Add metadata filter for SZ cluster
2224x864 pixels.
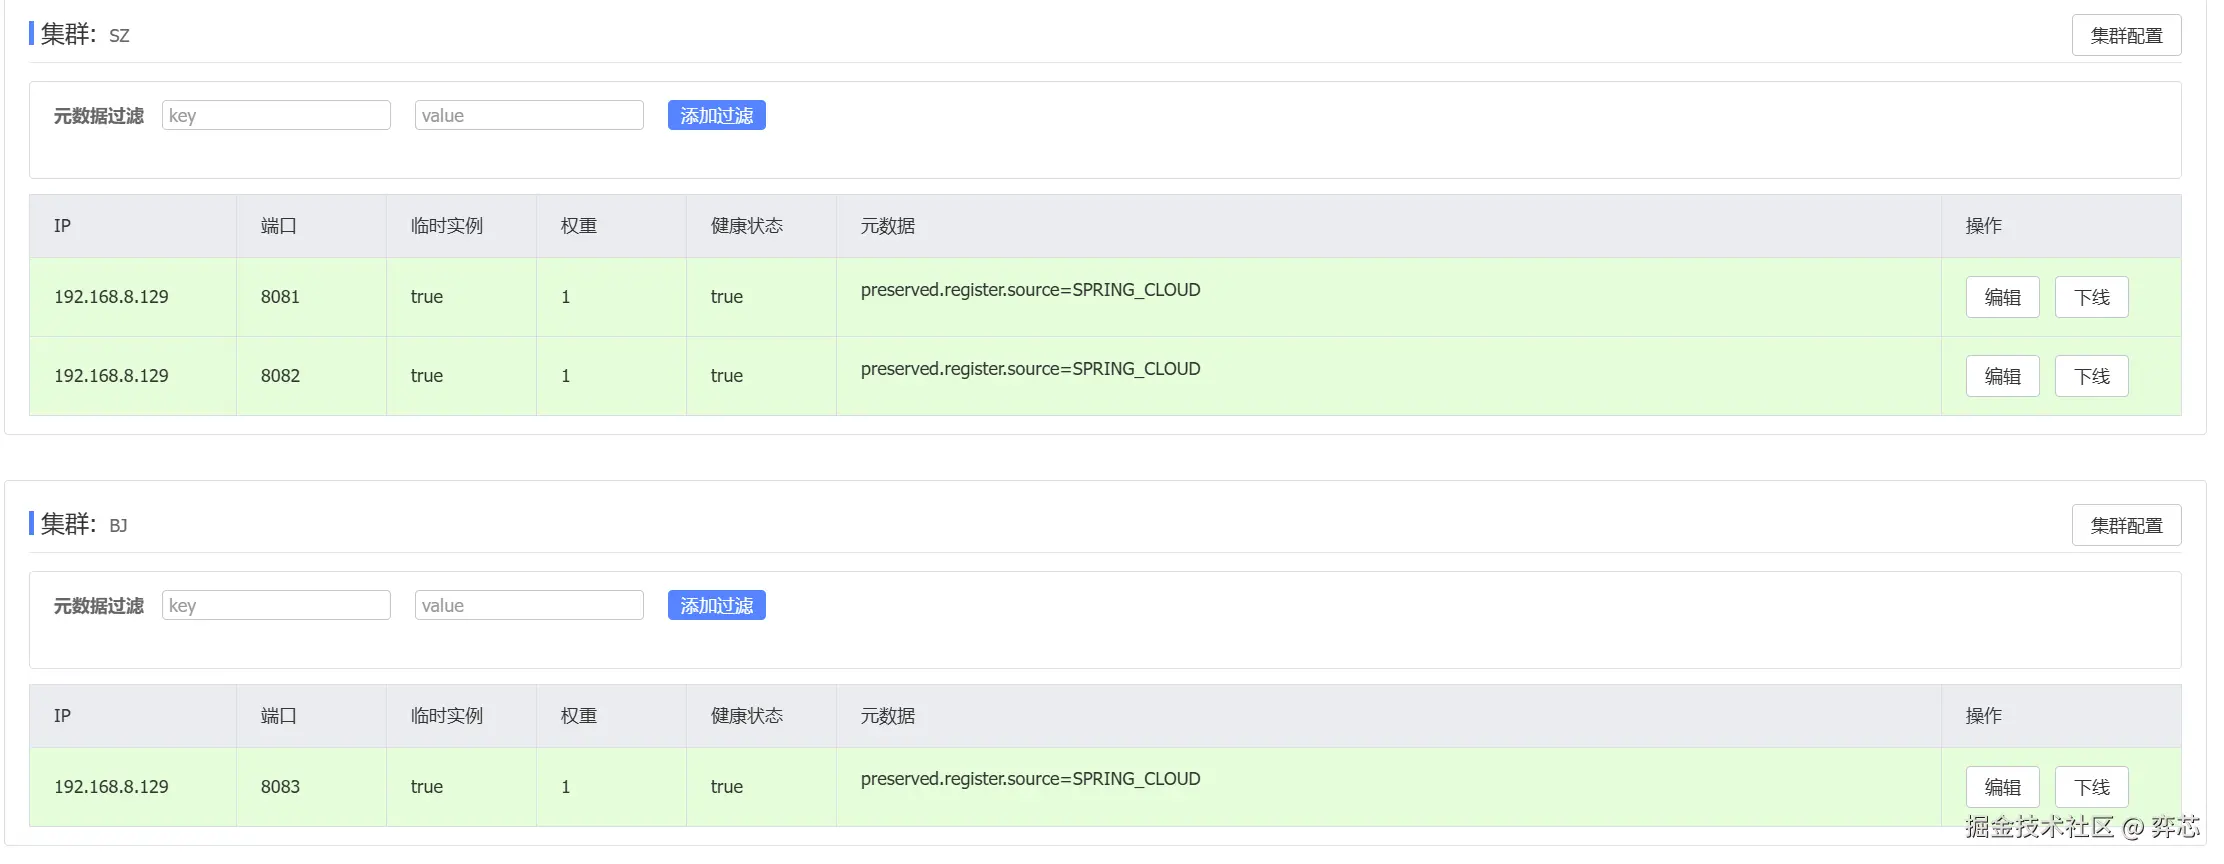(716, 116)
